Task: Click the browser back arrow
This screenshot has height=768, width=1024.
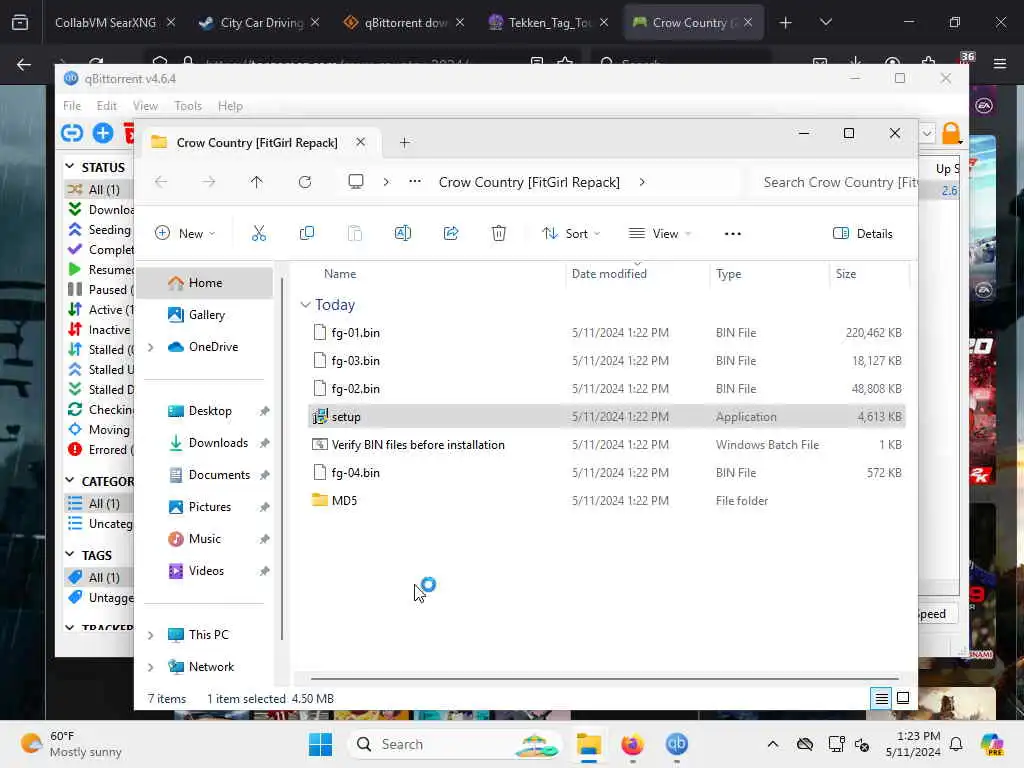Action: click(x=24, y=64)
